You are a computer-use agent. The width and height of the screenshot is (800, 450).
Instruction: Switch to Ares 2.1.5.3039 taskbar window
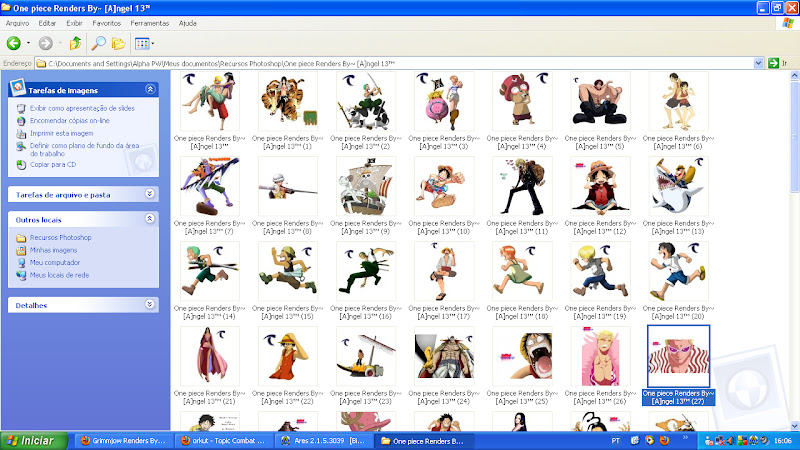point(323,441)
